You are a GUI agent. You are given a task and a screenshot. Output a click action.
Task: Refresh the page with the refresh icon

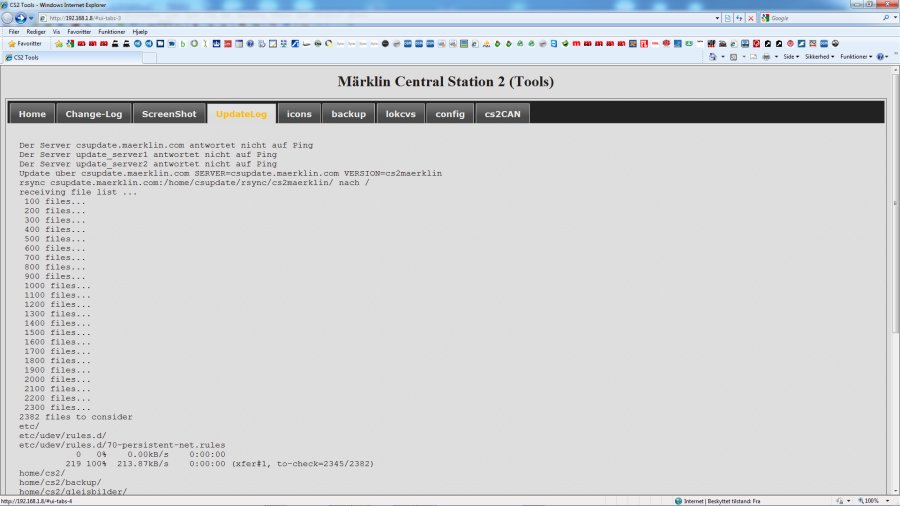click(739, 18)
